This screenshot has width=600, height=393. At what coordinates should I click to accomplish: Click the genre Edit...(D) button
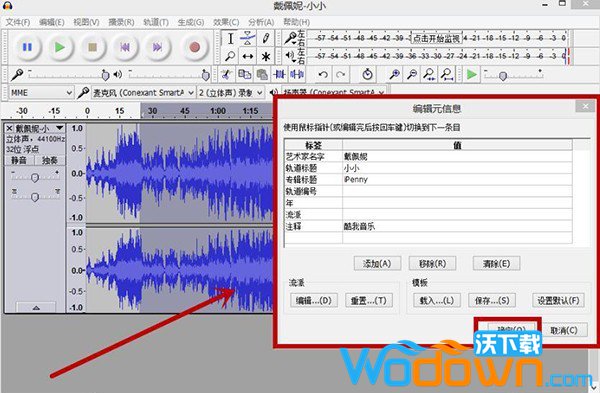click(x=314, y=300)
